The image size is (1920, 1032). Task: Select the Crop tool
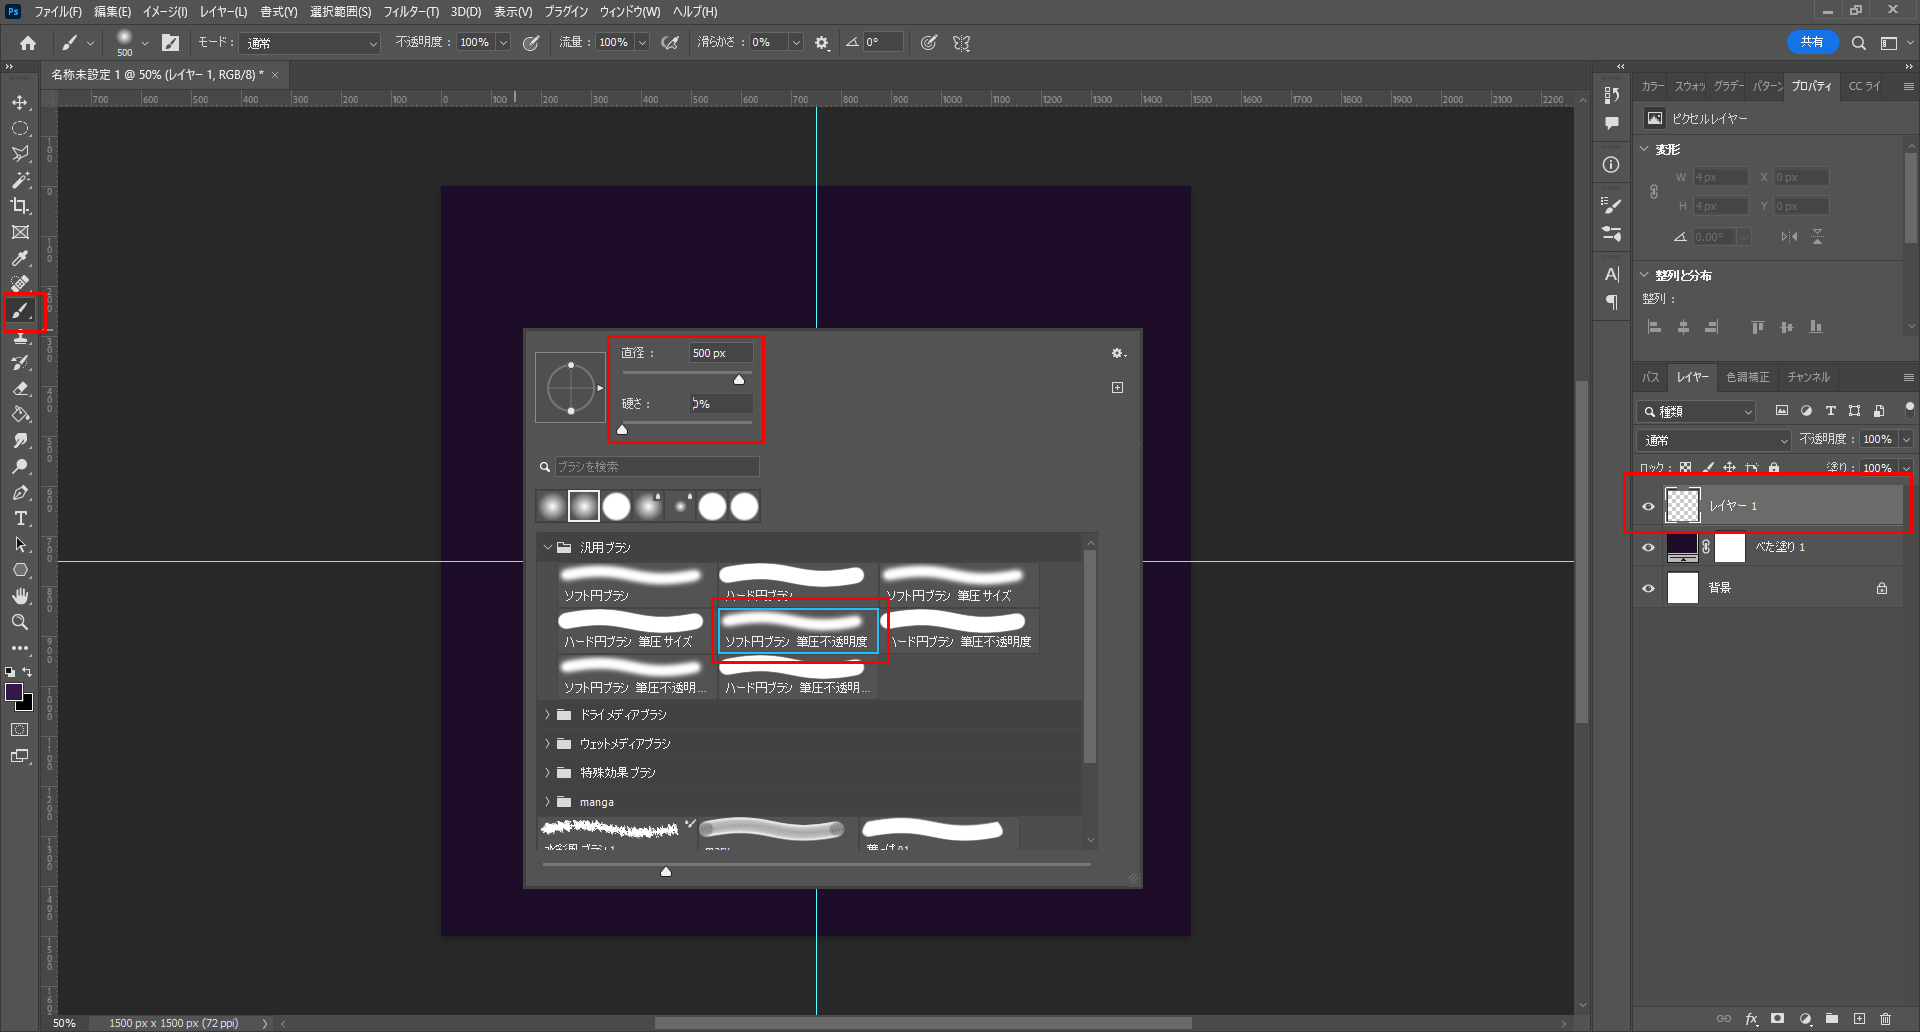pyautogui.click(x=20, y=206)
